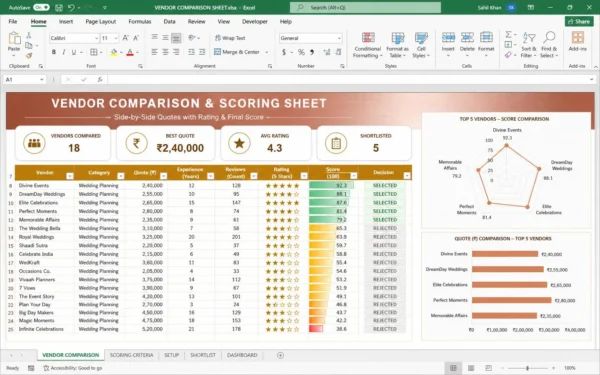Enable Wrap Text for cells
Screen dimensions: 600x375
coord(230,38)
